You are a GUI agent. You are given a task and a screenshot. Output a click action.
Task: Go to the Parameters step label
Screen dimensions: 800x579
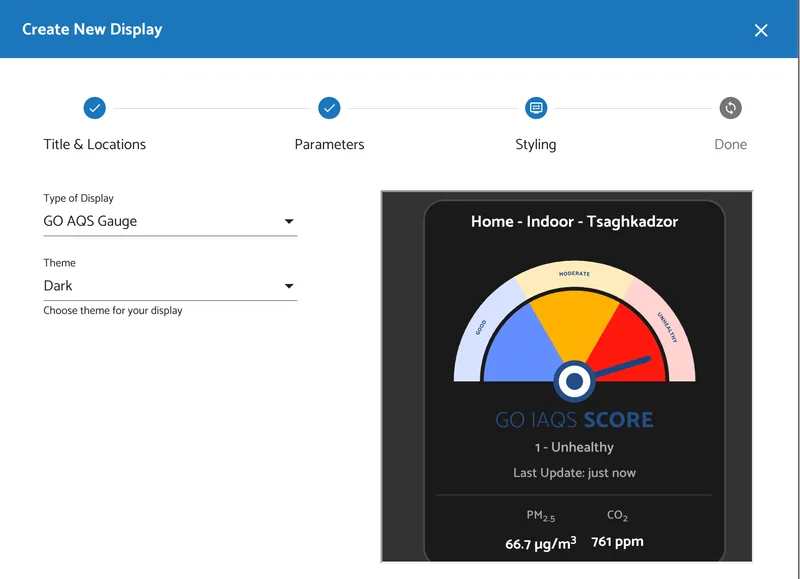point(329,144)
